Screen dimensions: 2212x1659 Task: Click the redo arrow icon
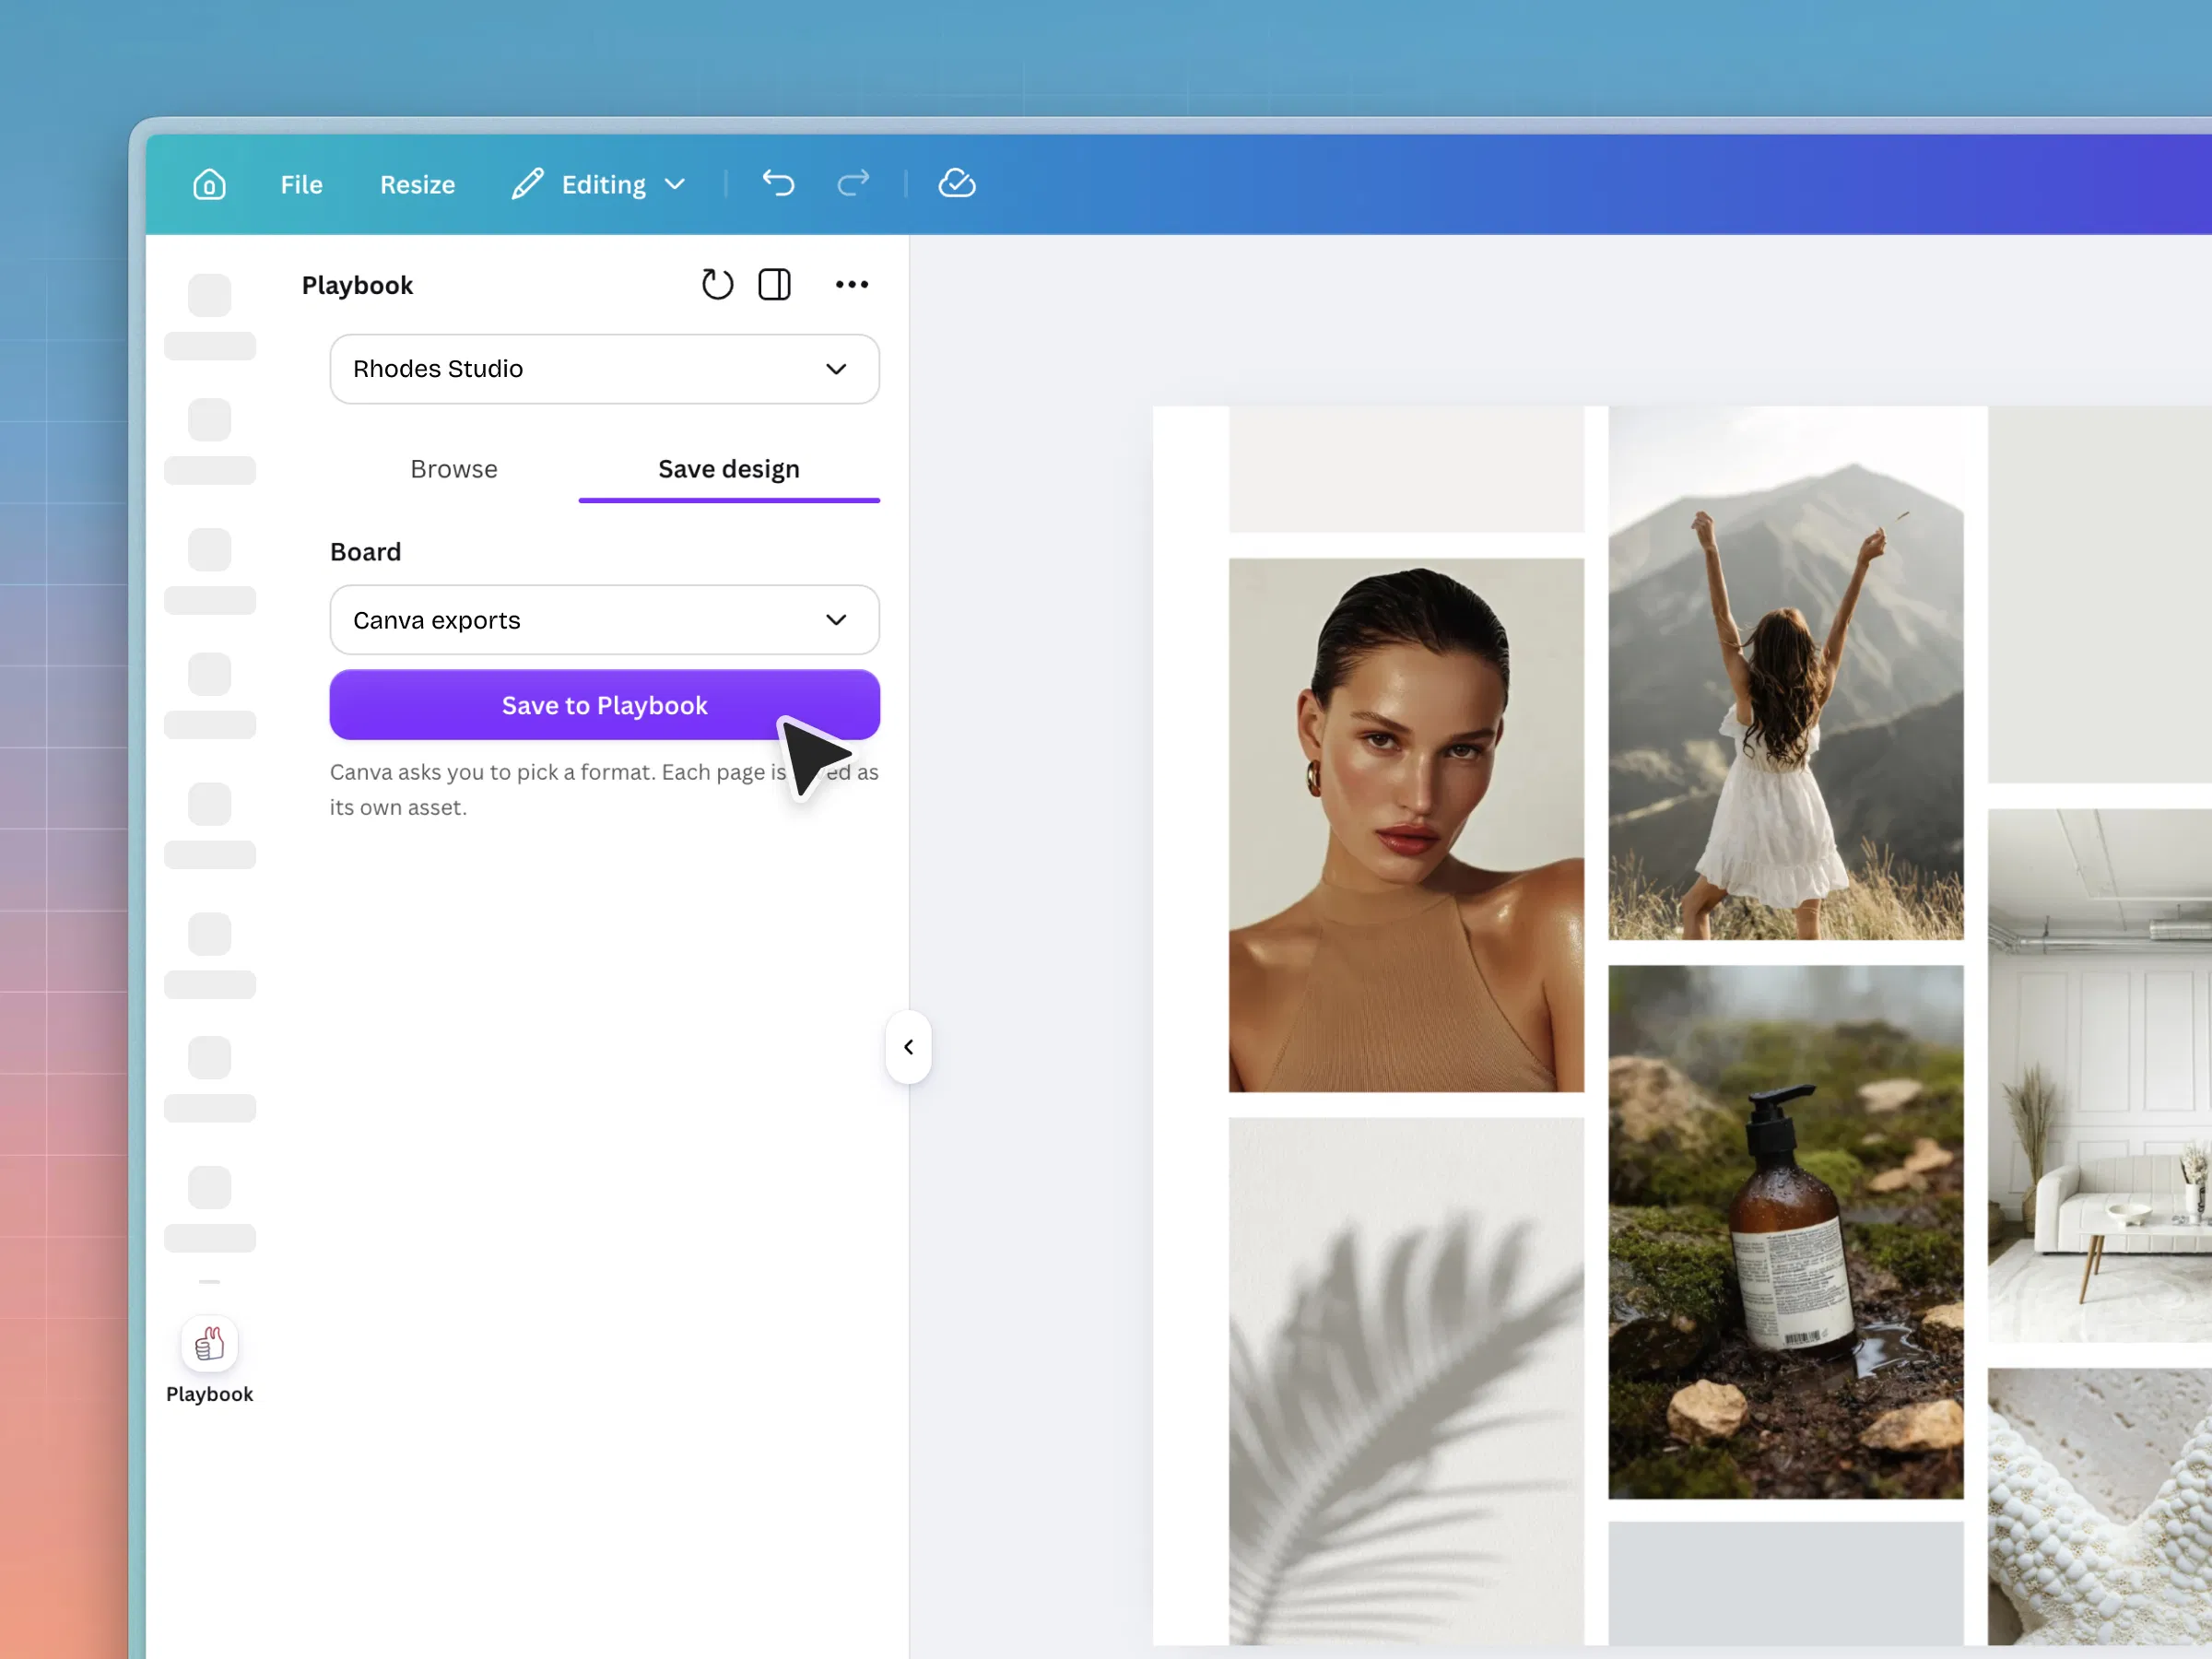coord(853,183)
